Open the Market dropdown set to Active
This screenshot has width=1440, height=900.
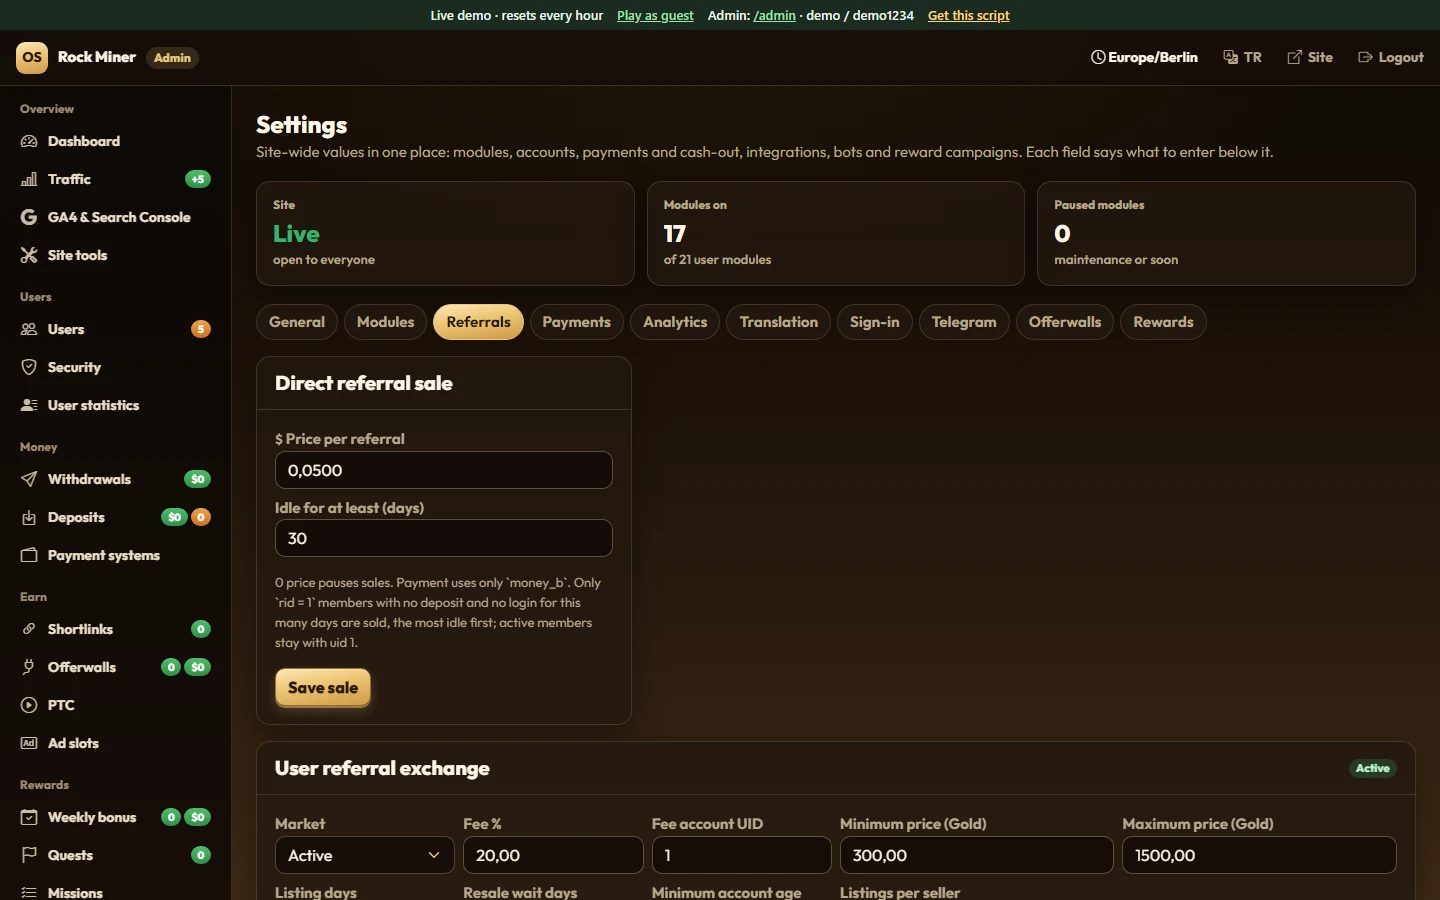[x=365, y=855]
